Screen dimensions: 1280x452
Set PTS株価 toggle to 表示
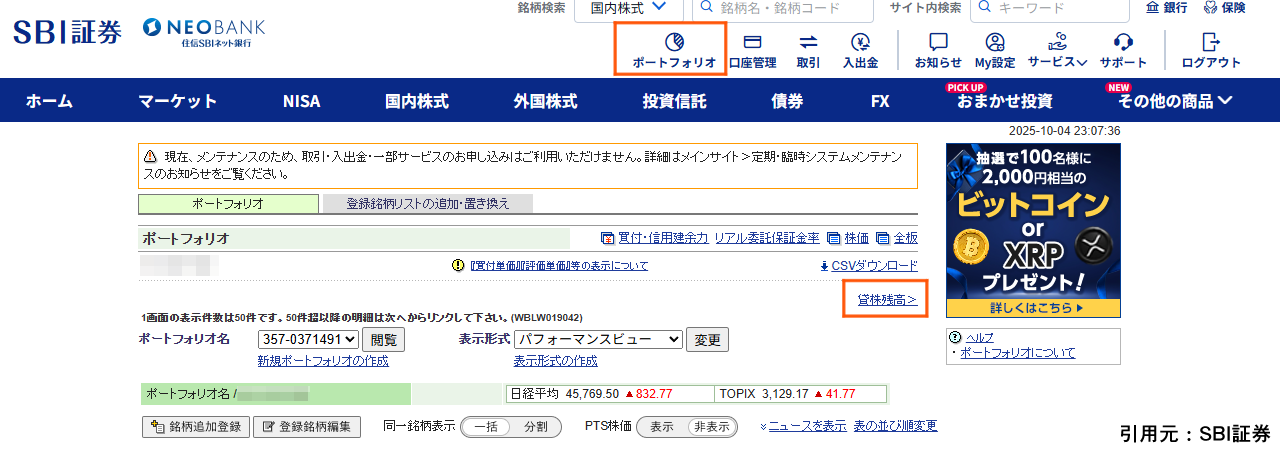click(x=662, y=427)
